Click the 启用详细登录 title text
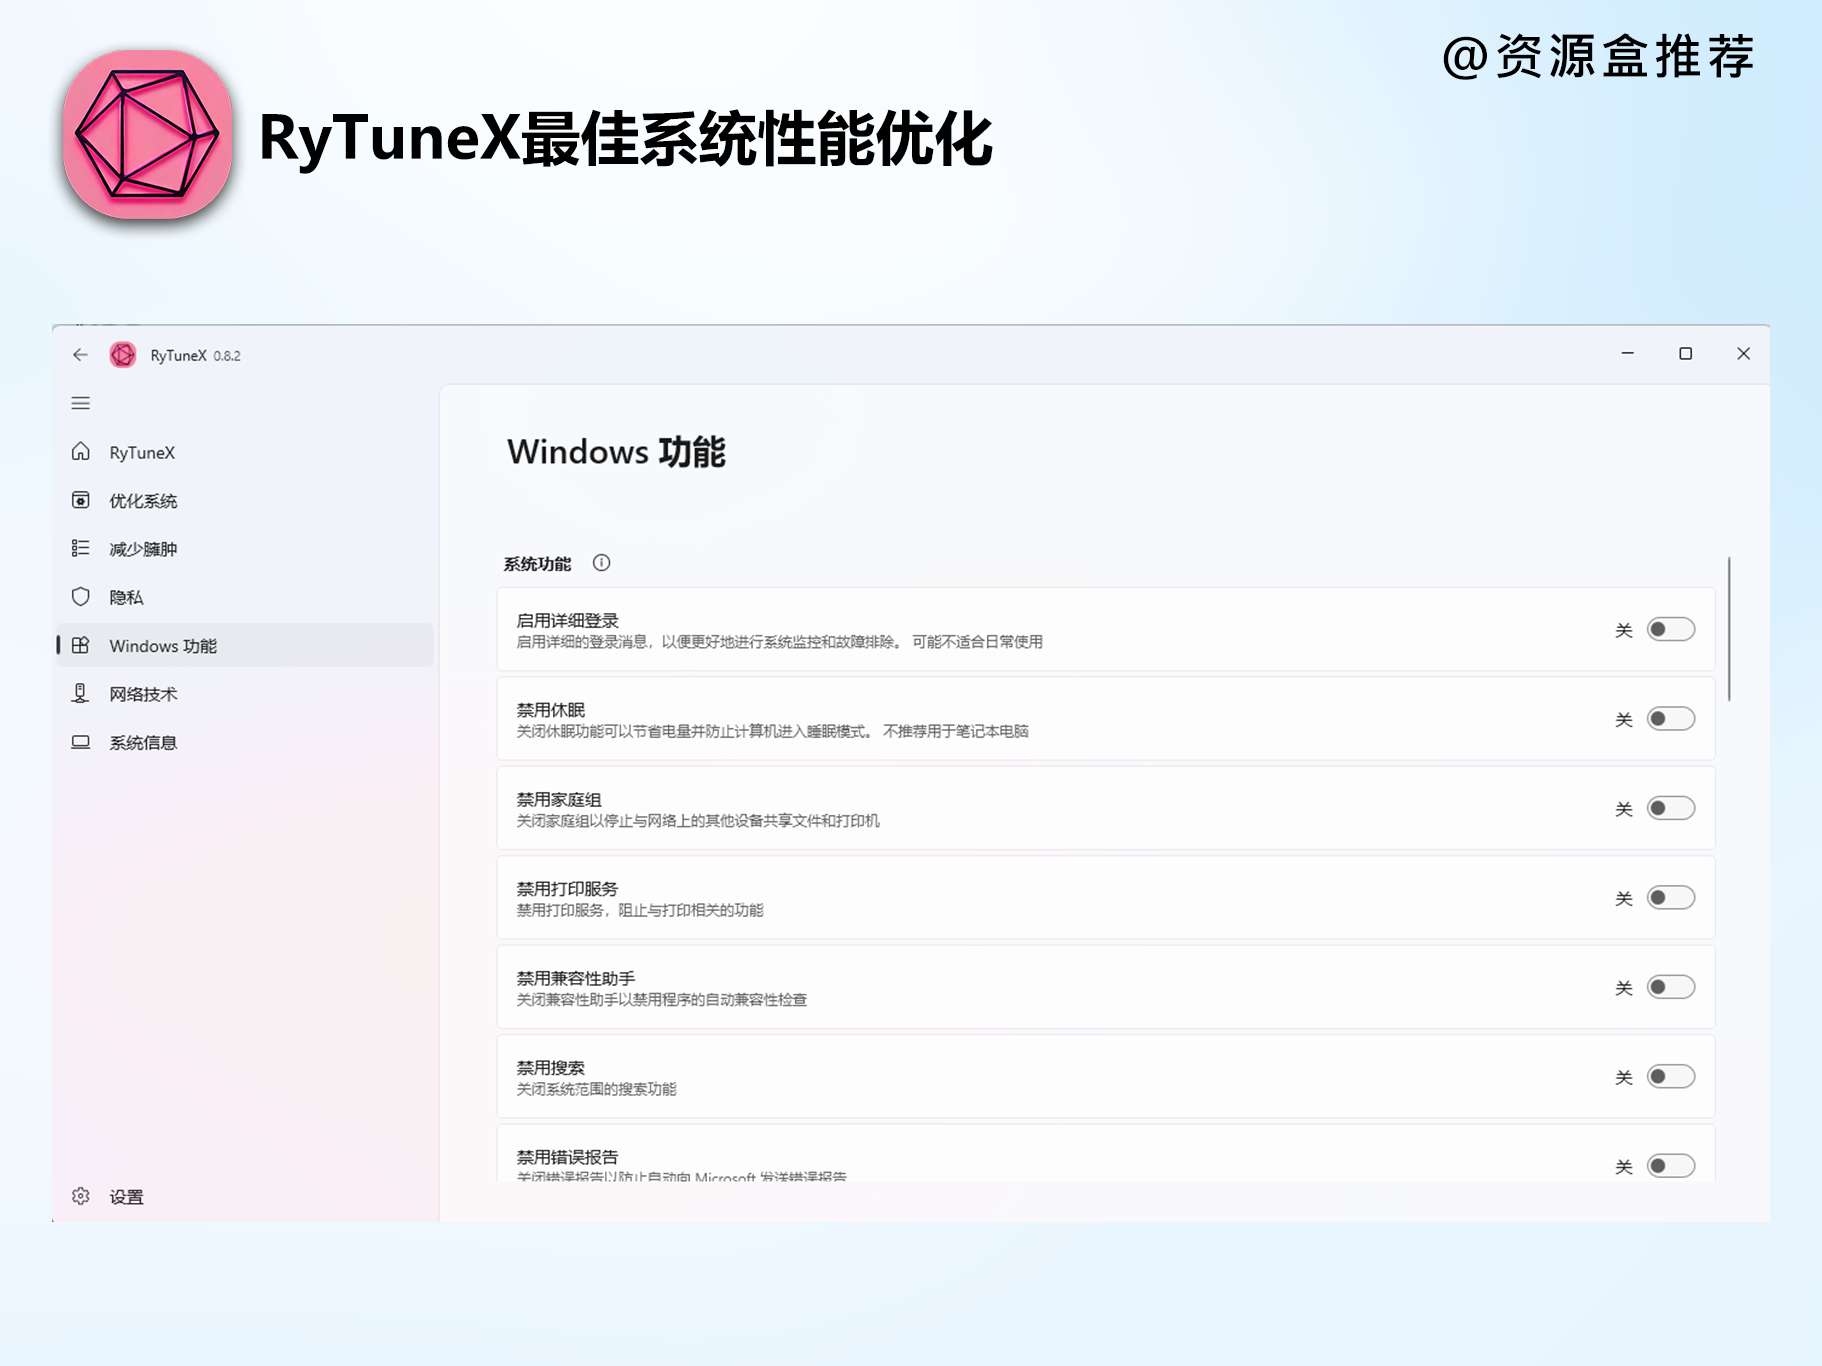This screenshot has width=1822, height=1366. [x=567, y=620]
